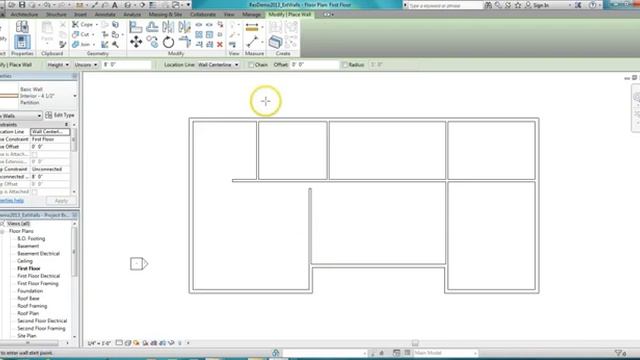Click the Apply button in Properties palette

pyautogui.click(x=61, y=201)
